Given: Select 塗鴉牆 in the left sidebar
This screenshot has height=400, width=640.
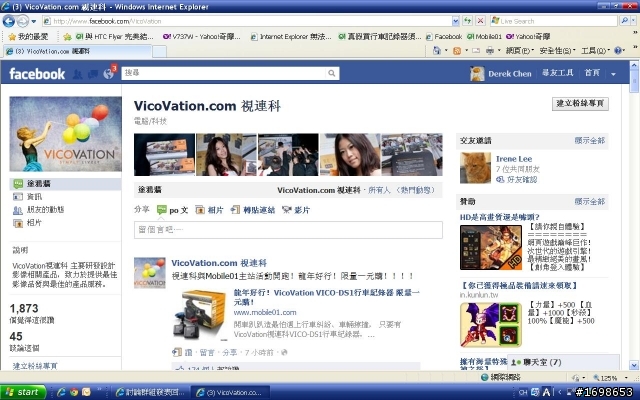Looking at the screenshot, I should [x=65, y=184].
